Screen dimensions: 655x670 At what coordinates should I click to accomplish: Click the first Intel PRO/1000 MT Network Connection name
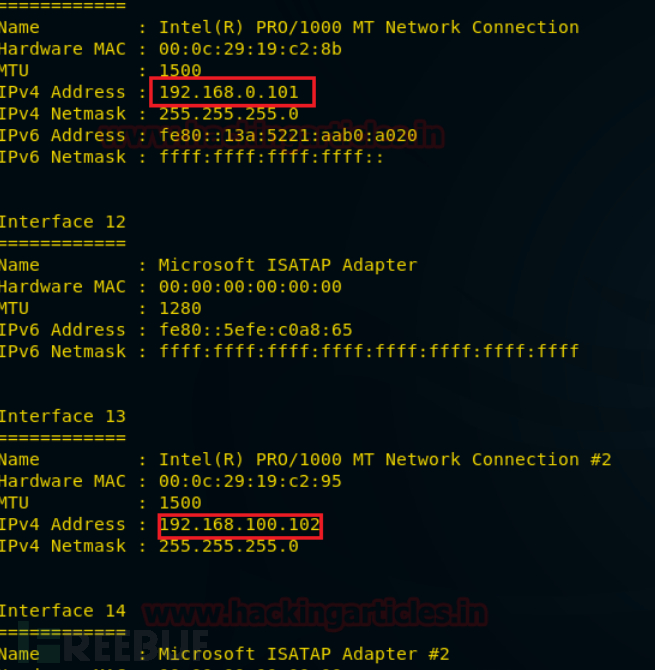tap(369, 27)
